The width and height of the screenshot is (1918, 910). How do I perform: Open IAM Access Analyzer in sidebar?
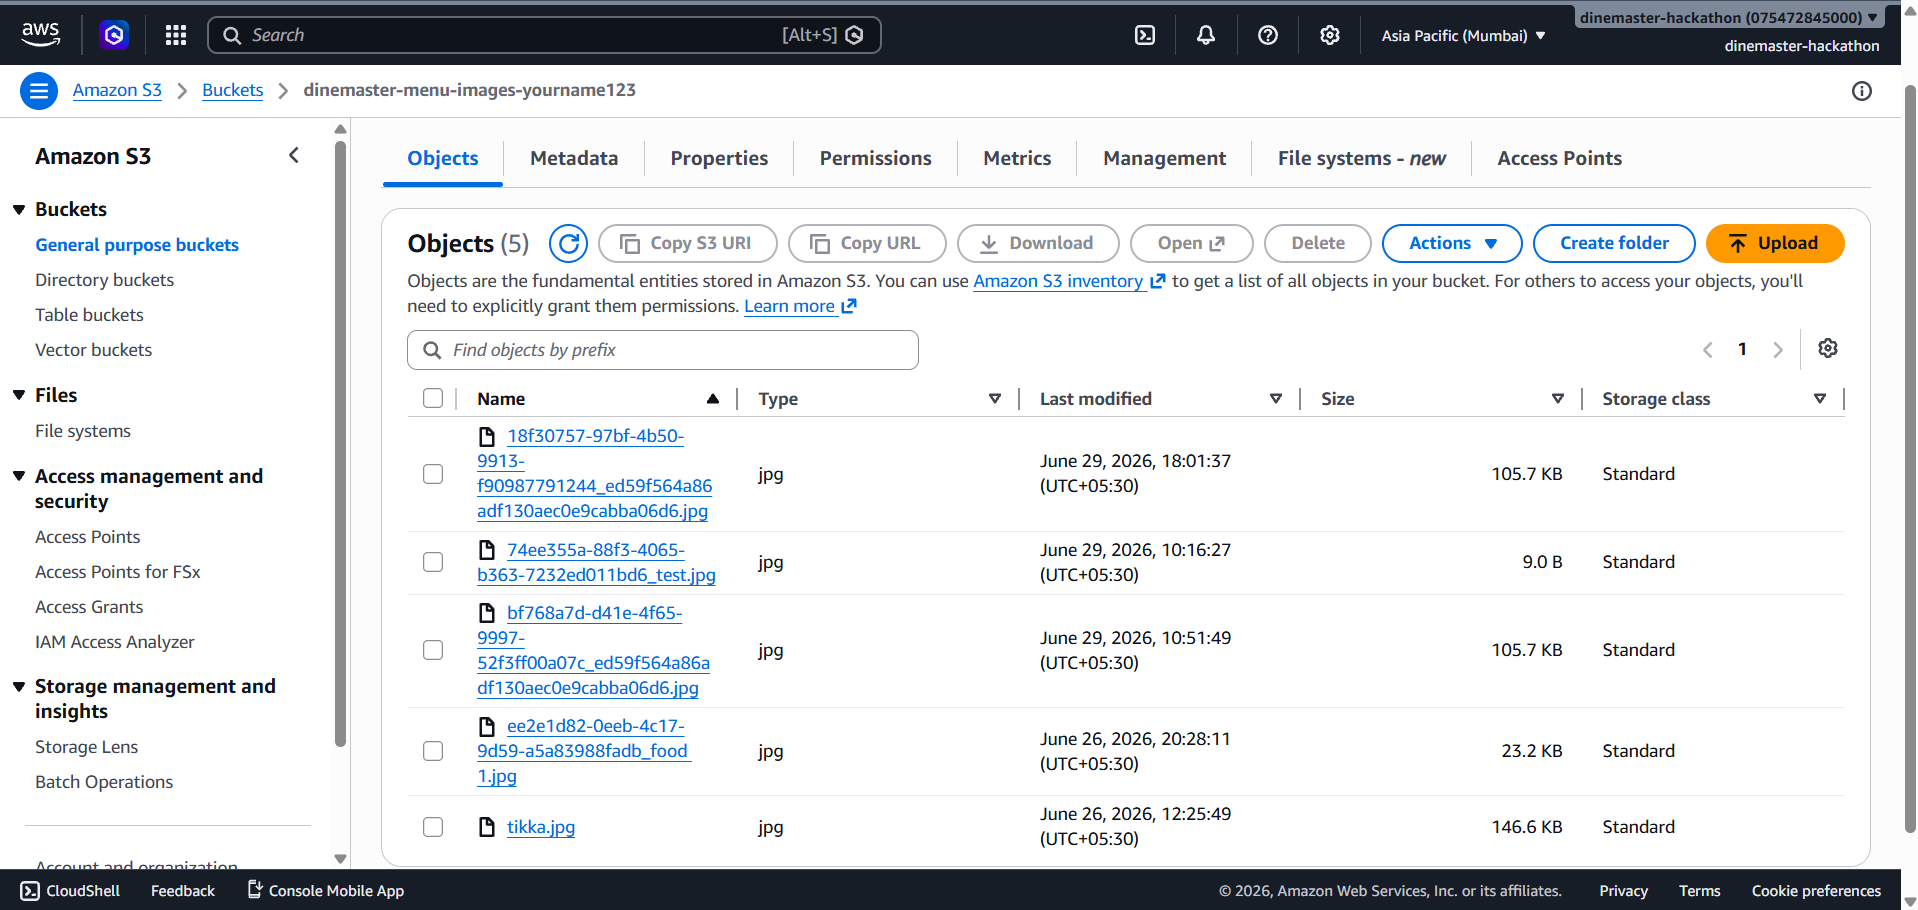coord(115,642)
